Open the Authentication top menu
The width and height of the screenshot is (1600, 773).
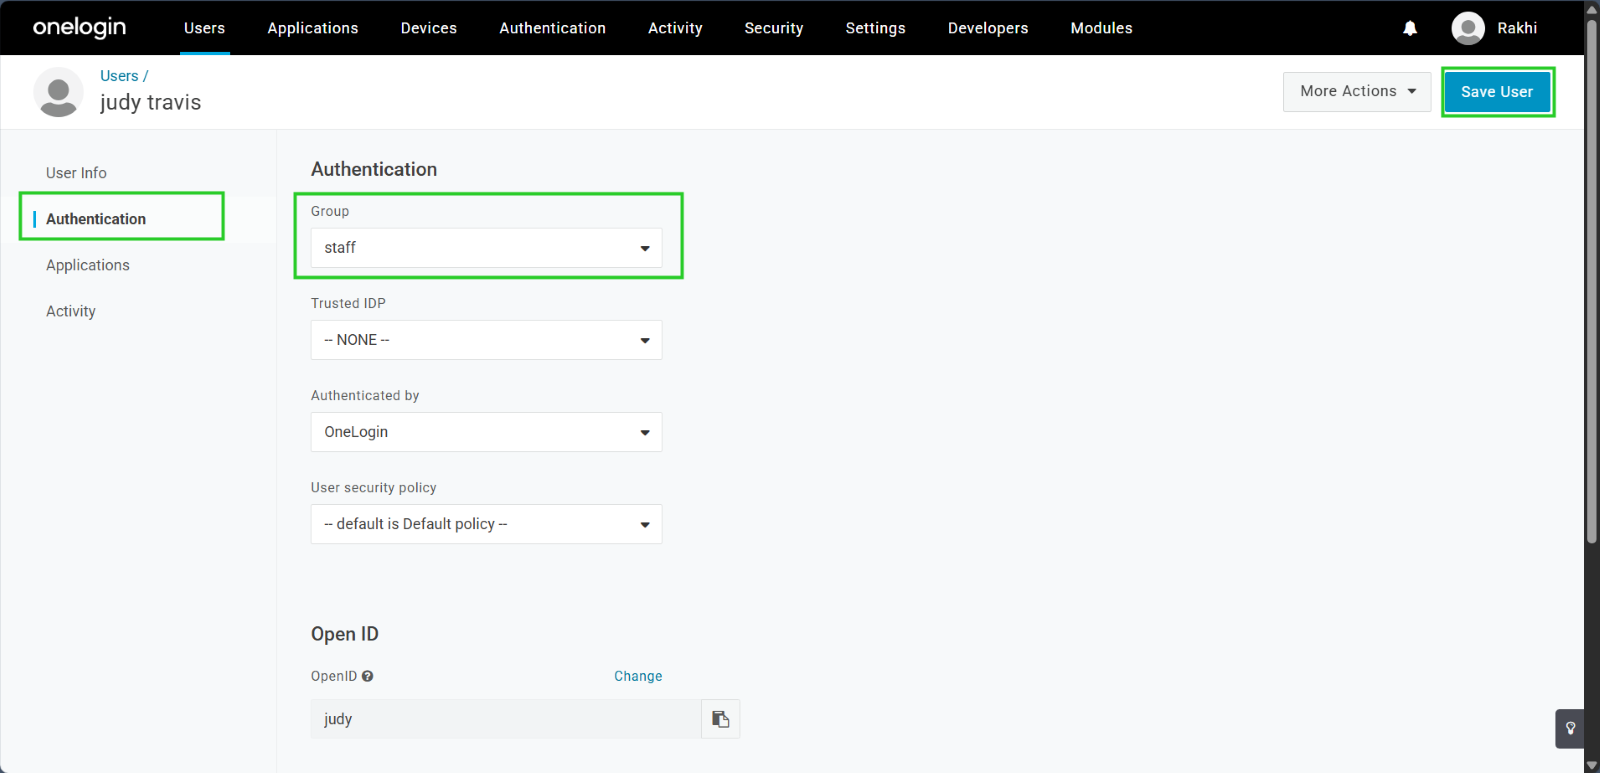click(x=553, y=28)
